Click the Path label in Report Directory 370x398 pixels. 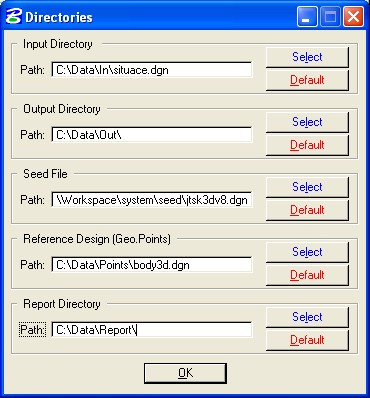click(32, 330)
